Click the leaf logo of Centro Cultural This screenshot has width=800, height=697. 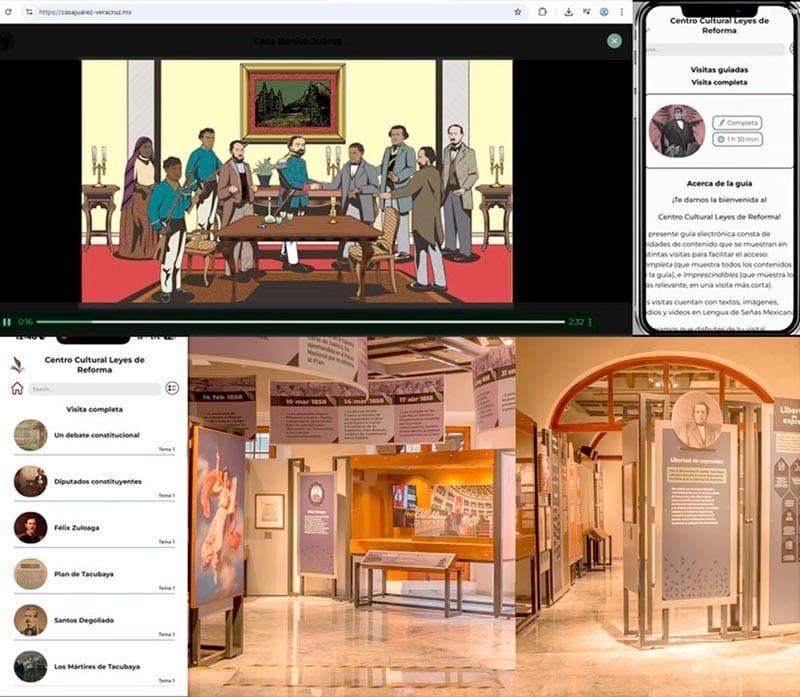16,364
